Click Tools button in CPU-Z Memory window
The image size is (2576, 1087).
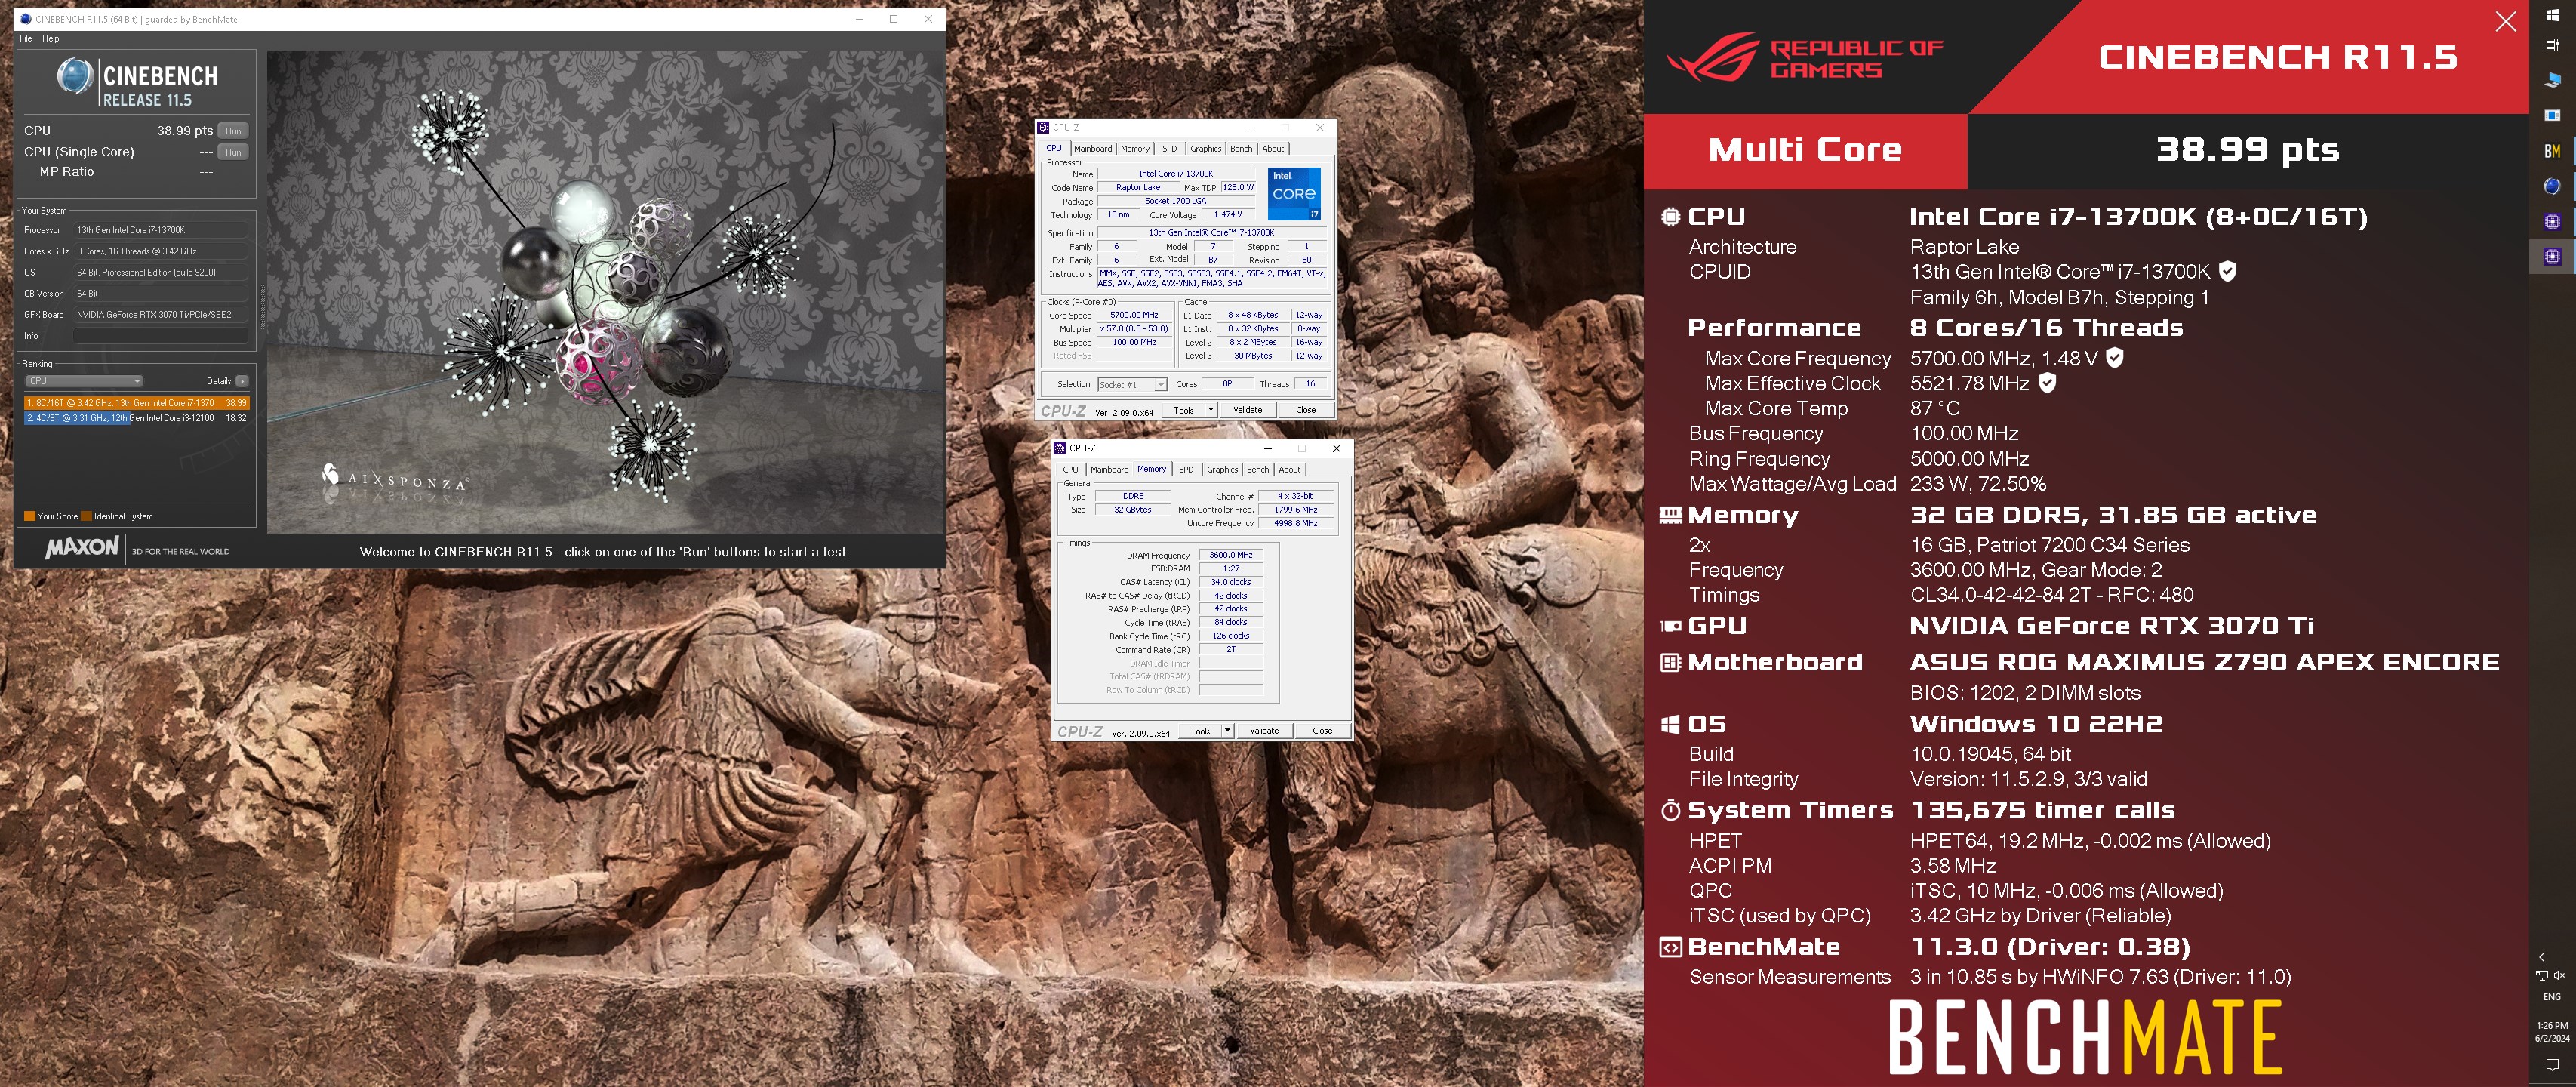(x=1200, y=731)
